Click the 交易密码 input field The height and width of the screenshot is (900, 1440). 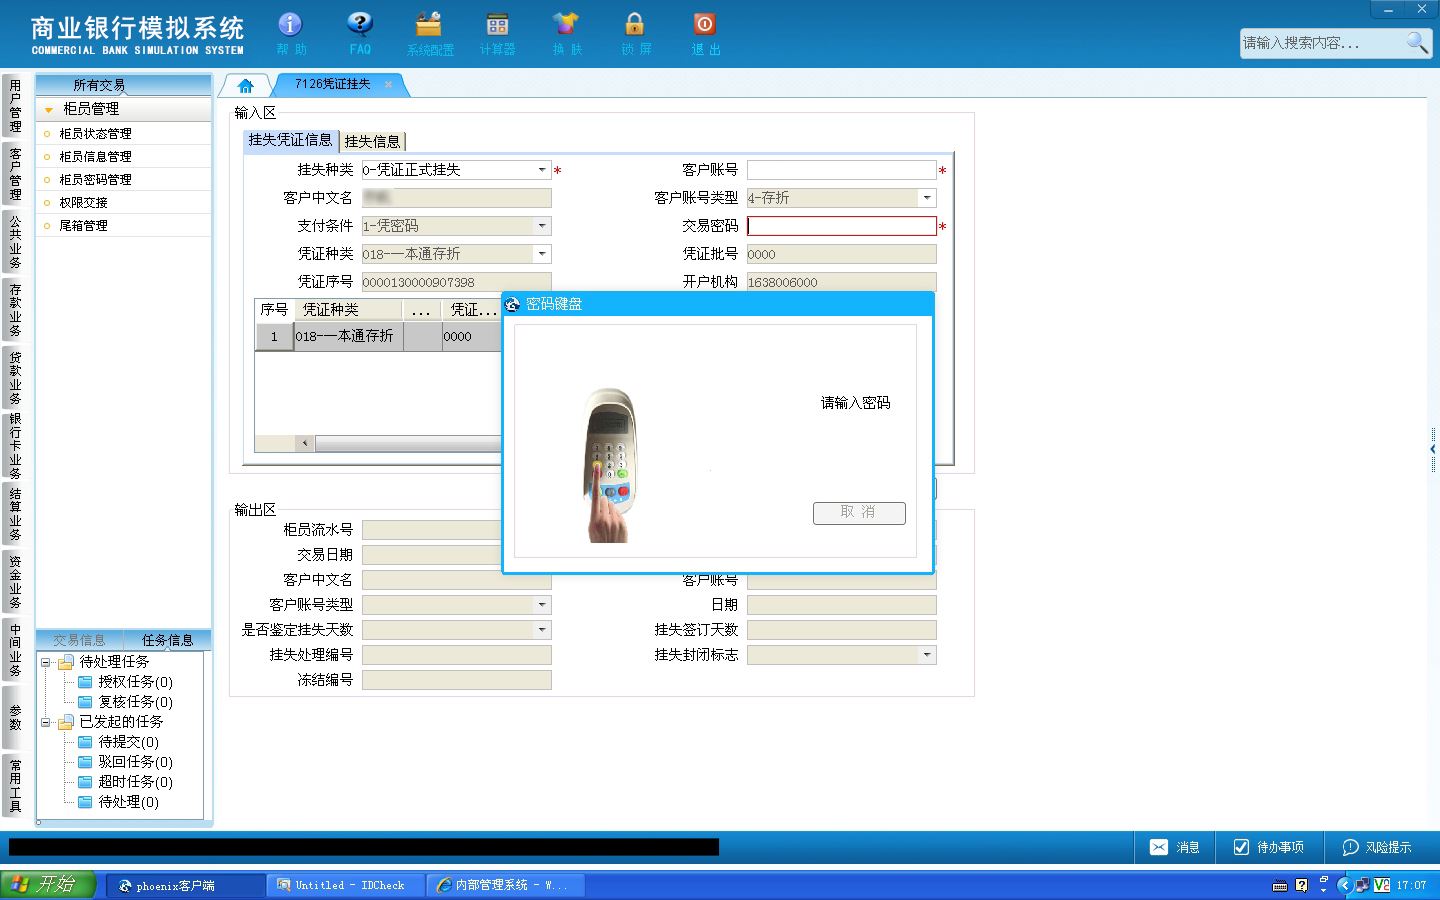[x=842, y=226]
